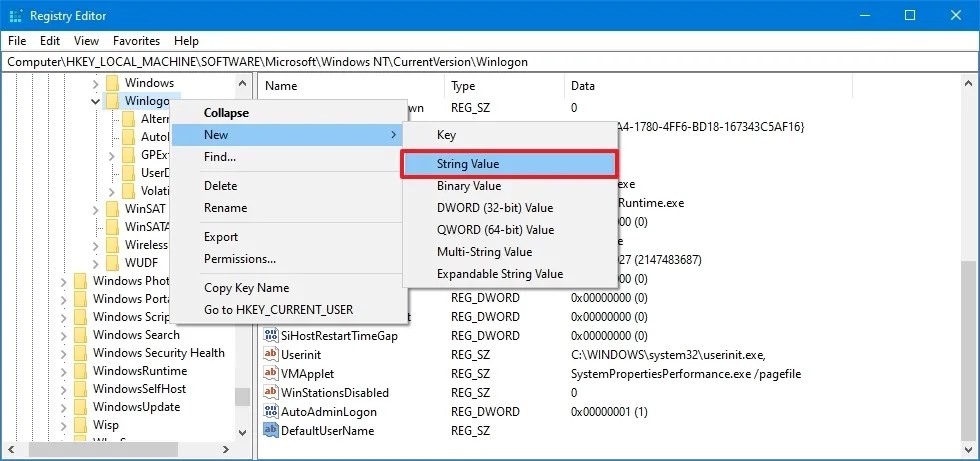Click tree horizontal scroll right arrow
This screenshot has height=461, width=980.
tap(226, 449)
